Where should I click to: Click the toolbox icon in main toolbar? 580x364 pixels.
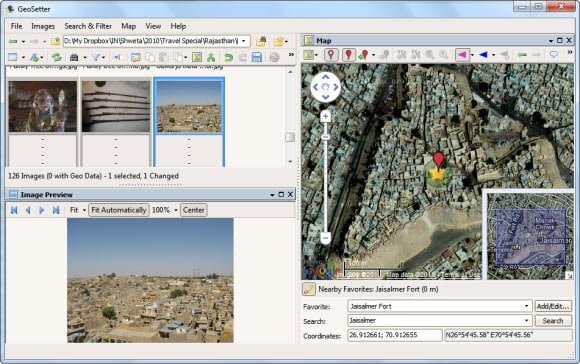click(74, 57)
